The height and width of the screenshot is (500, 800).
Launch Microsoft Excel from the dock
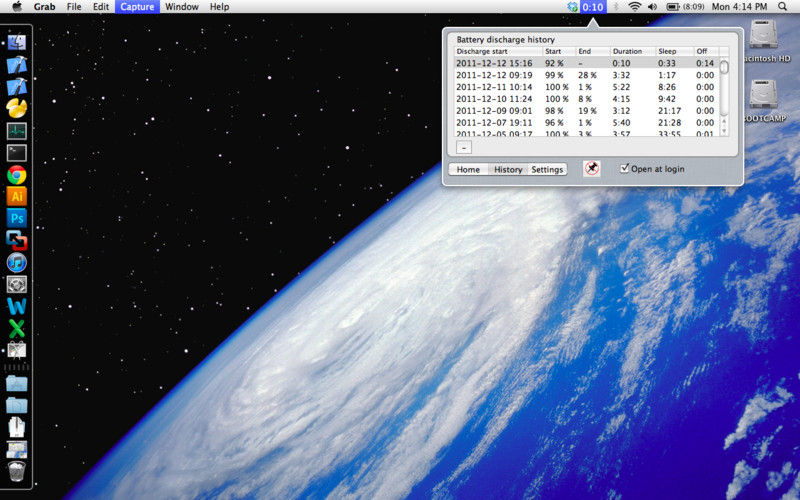(x=17, y=329)
